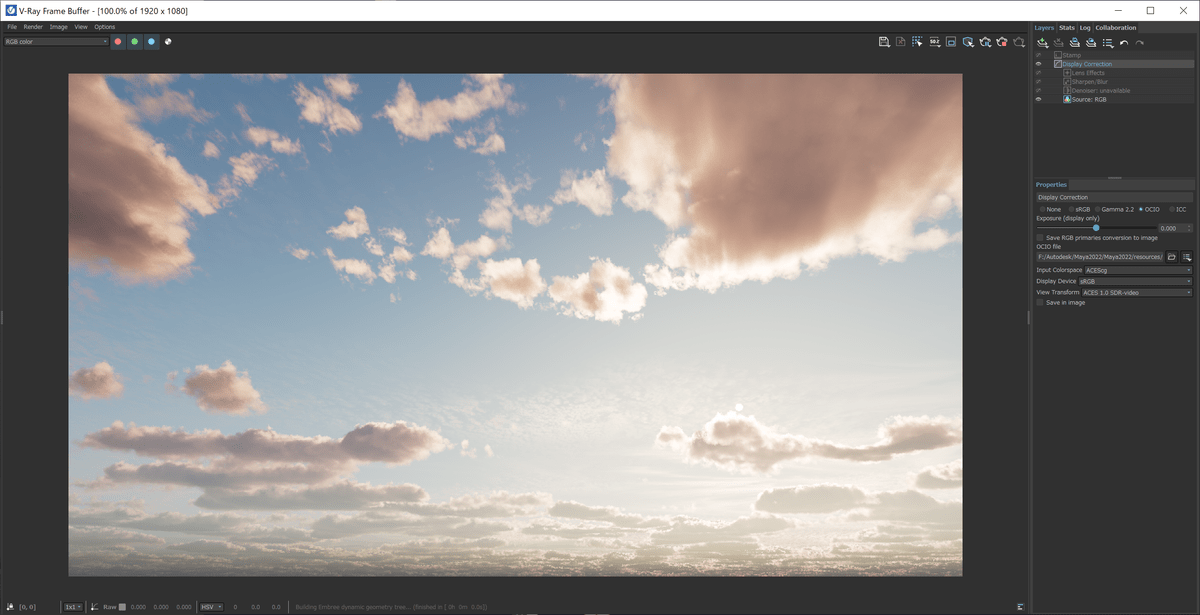Click the OCIO file path field
This screenshot has width=1200, height=615.
(x=1099, y=257)
